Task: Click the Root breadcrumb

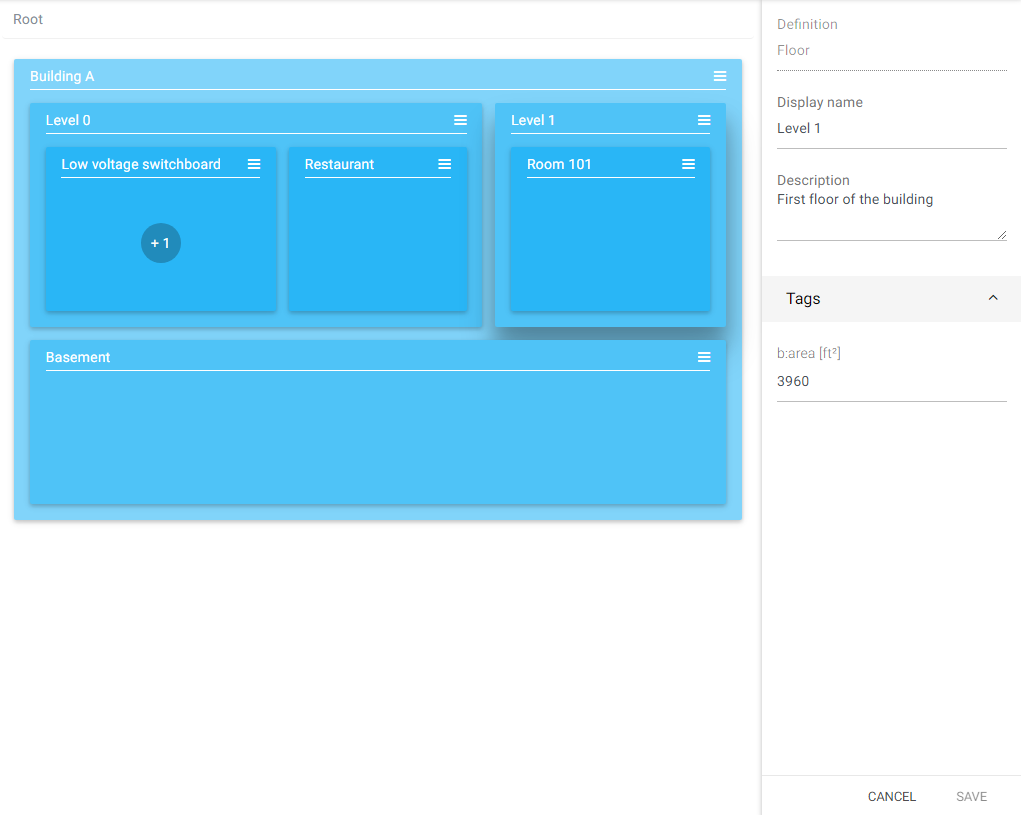Action: pos(28,20)
